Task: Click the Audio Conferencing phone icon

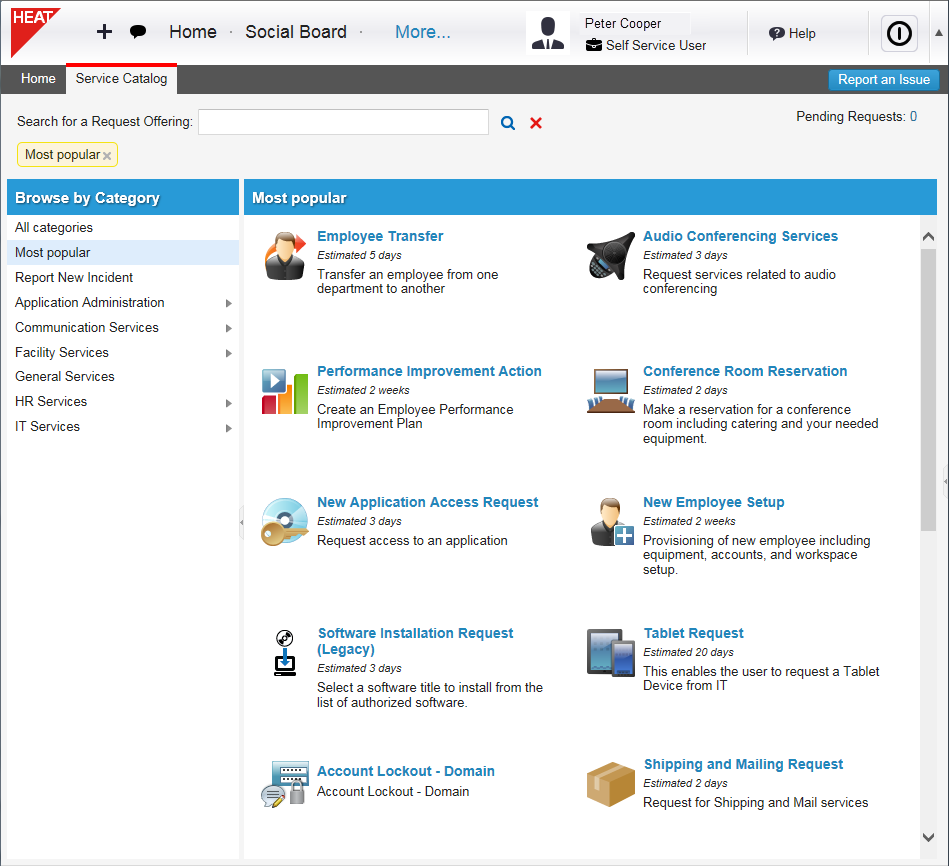Action: click(x=611, y=257)
